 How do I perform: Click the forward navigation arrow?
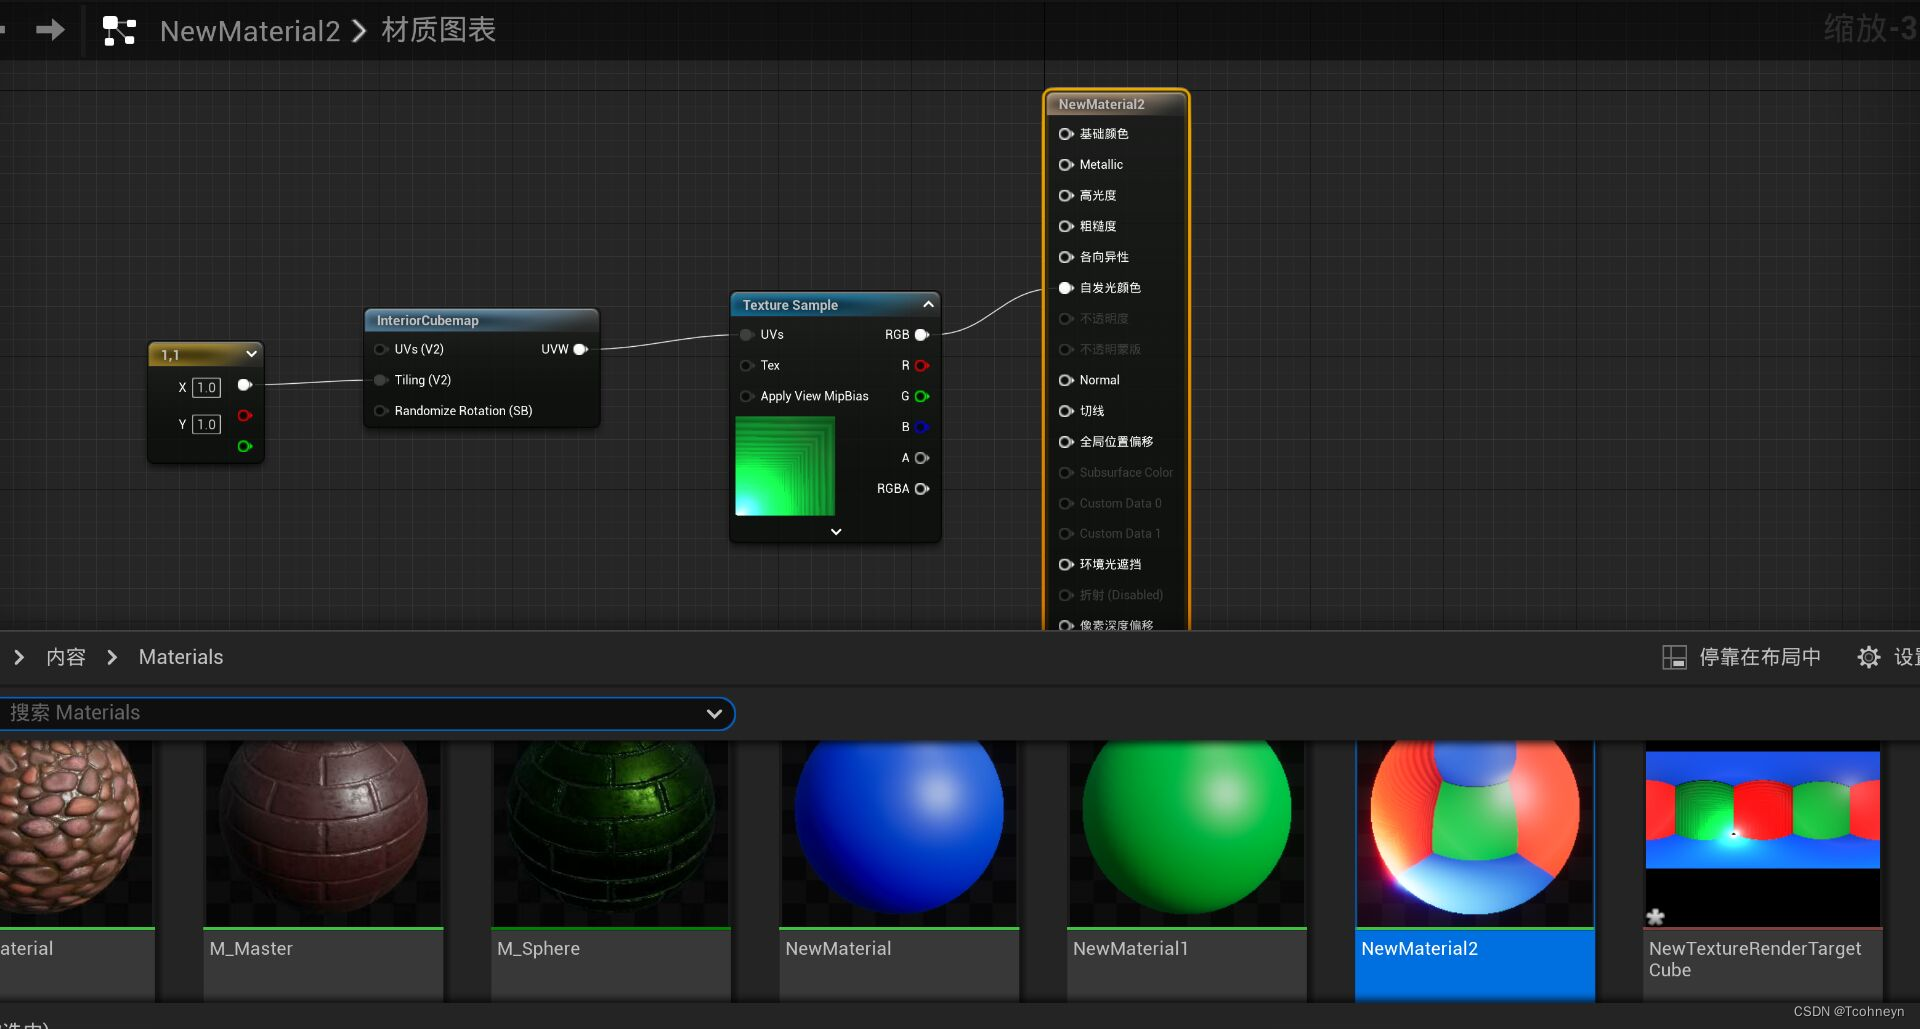pos(50,30)
